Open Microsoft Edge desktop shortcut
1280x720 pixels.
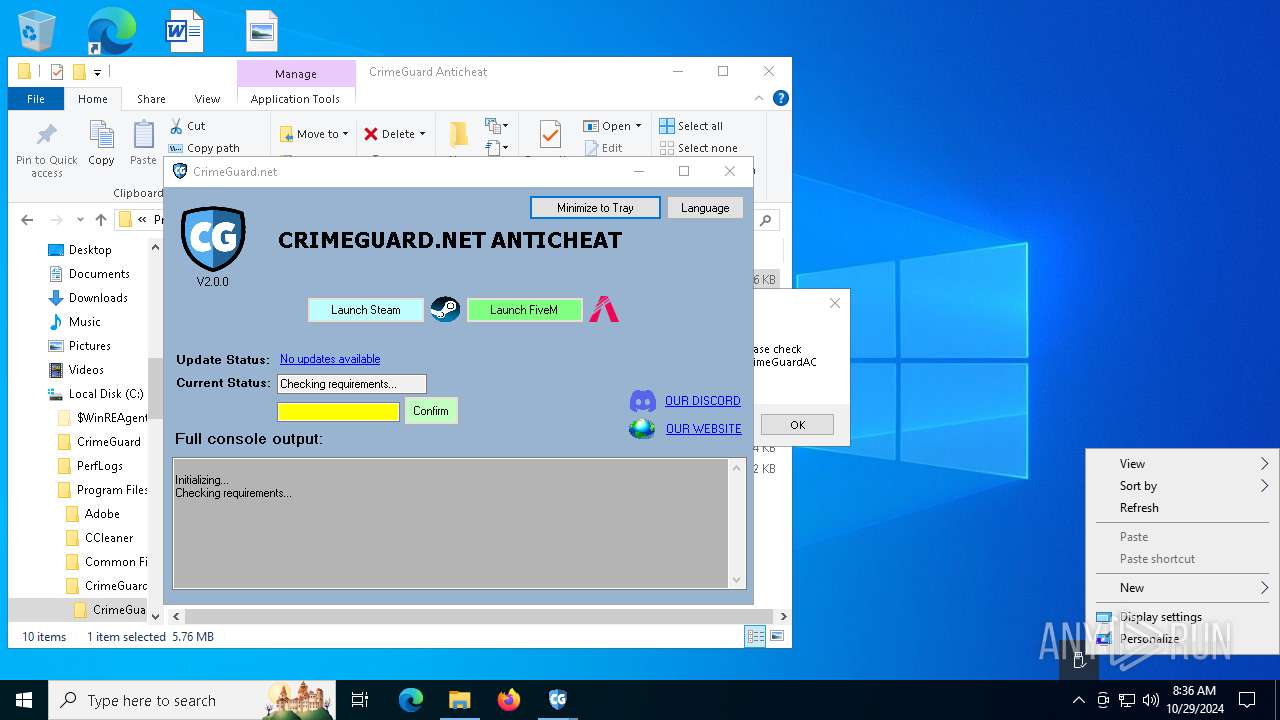click(111, 30)
